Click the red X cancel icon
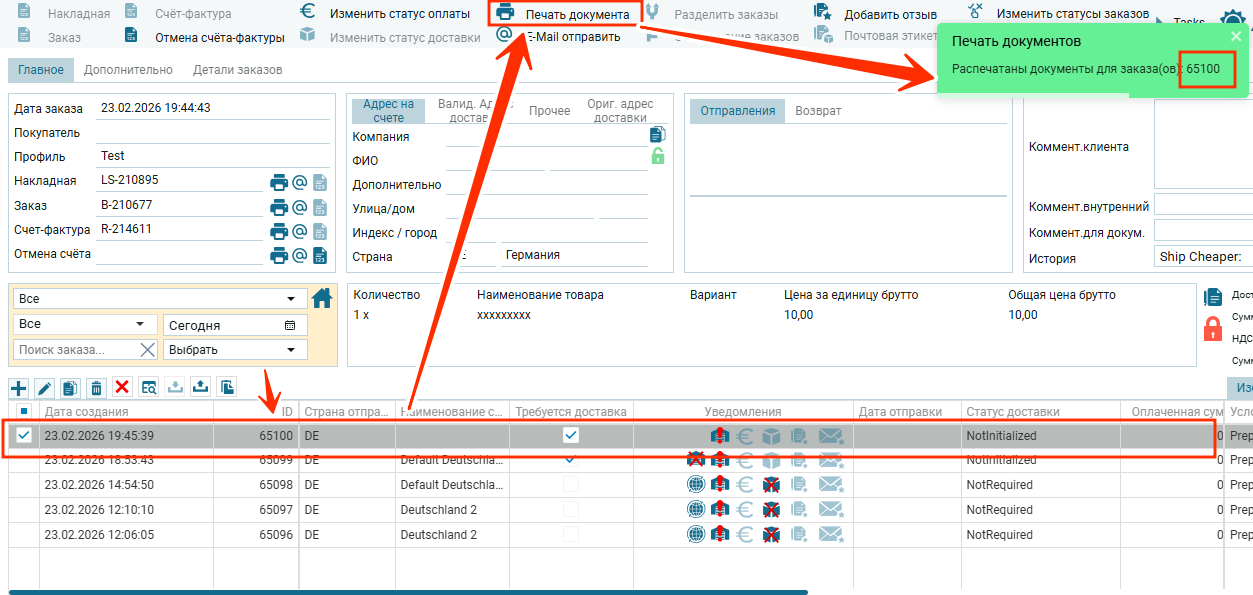This screenshot has height=595, width=1253. click(122, 387)
